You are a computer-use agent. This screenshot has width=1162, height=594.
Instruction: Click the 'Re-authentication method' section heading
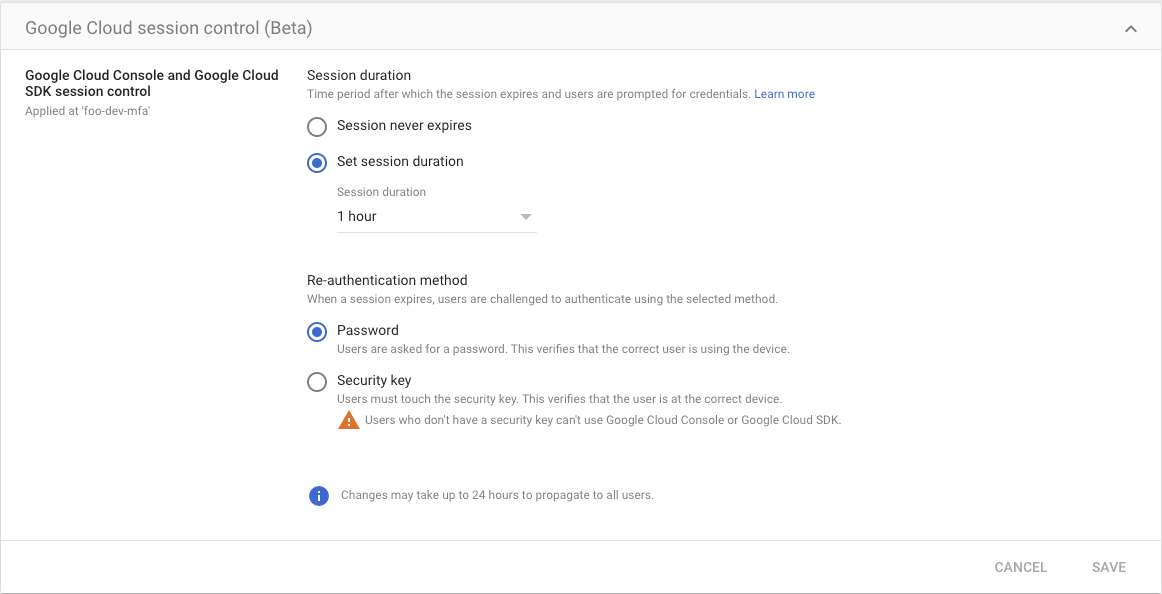pos(387,280)
